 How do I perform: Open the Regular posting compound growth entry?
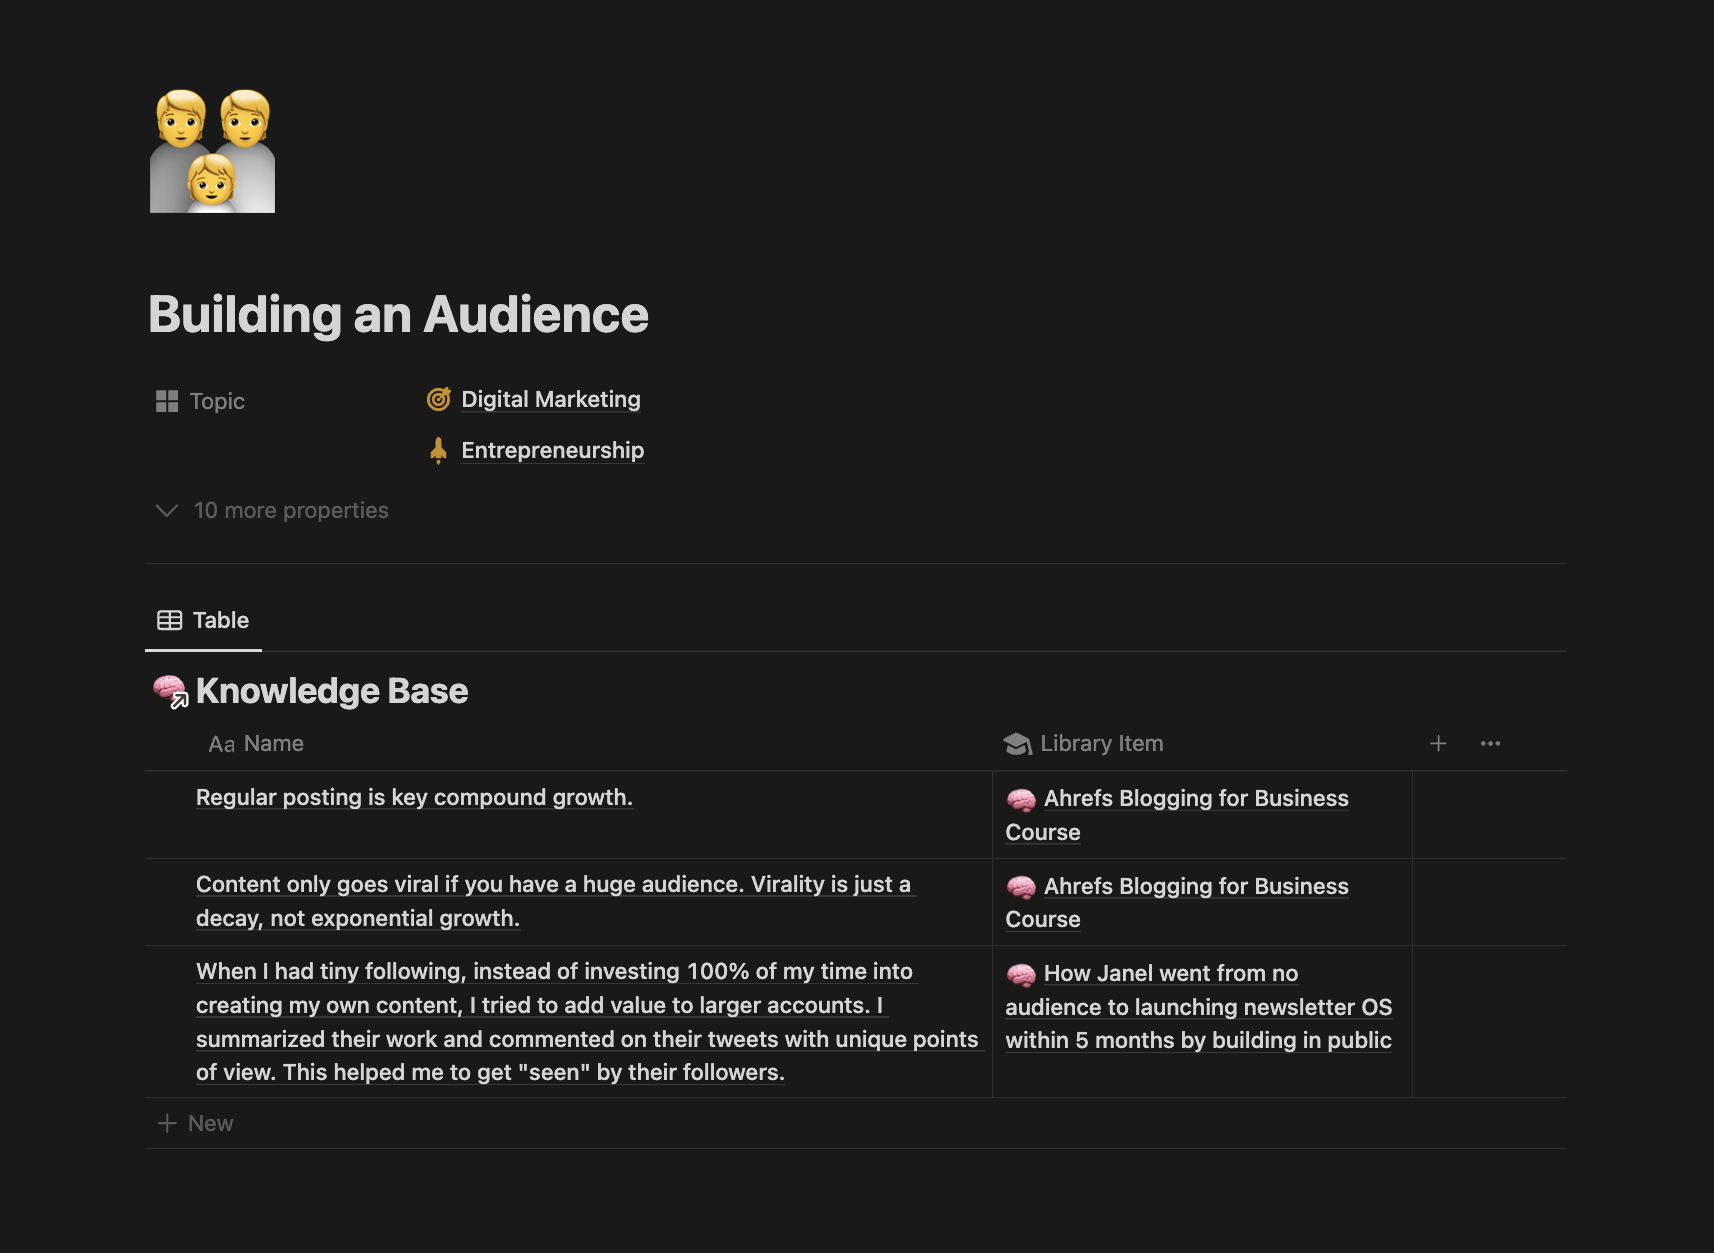(x=414, y=797)
